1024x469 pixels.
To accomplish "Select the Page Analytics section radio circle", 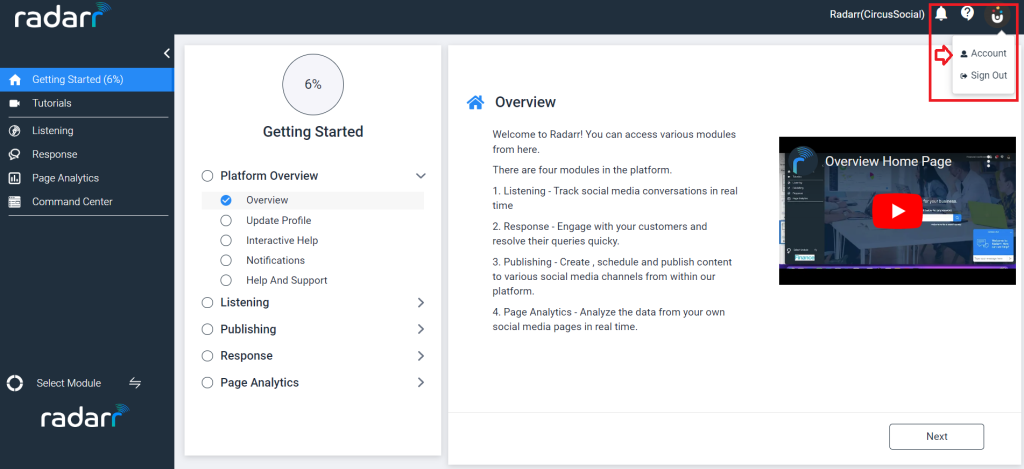I will [x=208, y=383].
